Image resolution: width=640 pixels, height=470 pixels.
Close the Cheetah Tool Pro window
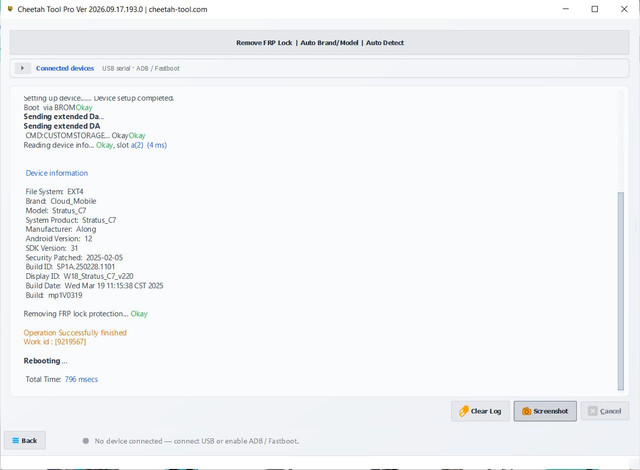coord(624,9)
